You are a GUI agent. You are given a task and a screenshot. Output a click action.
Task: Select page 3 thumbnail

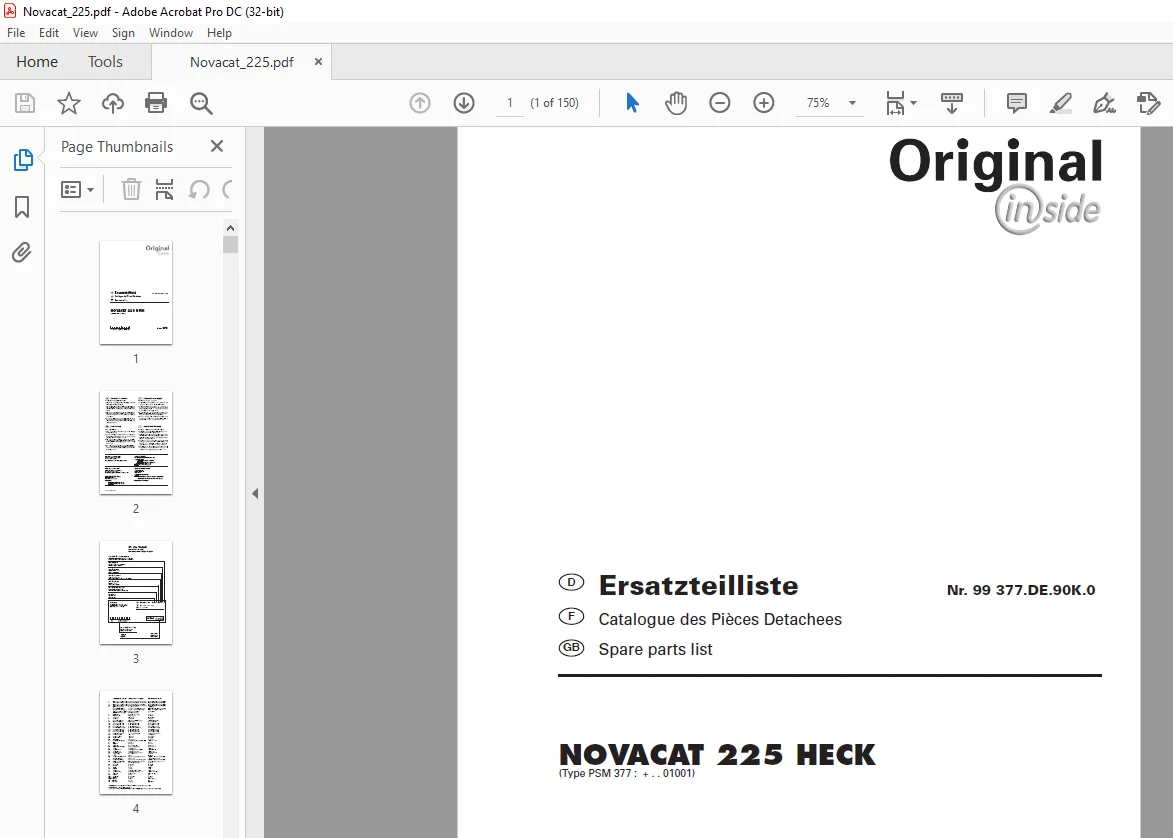136,593
